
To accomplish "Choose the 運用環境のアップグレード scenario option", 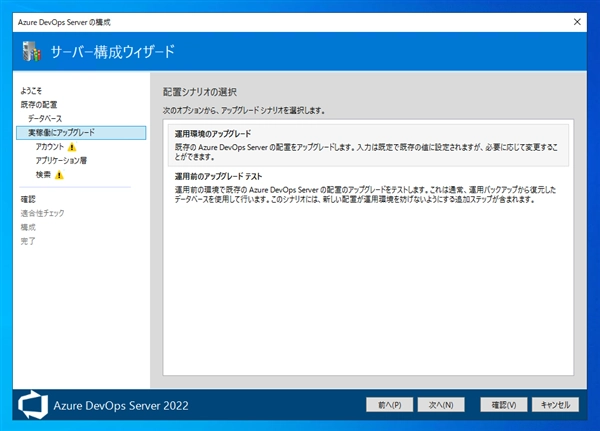I will click(368, 145).
